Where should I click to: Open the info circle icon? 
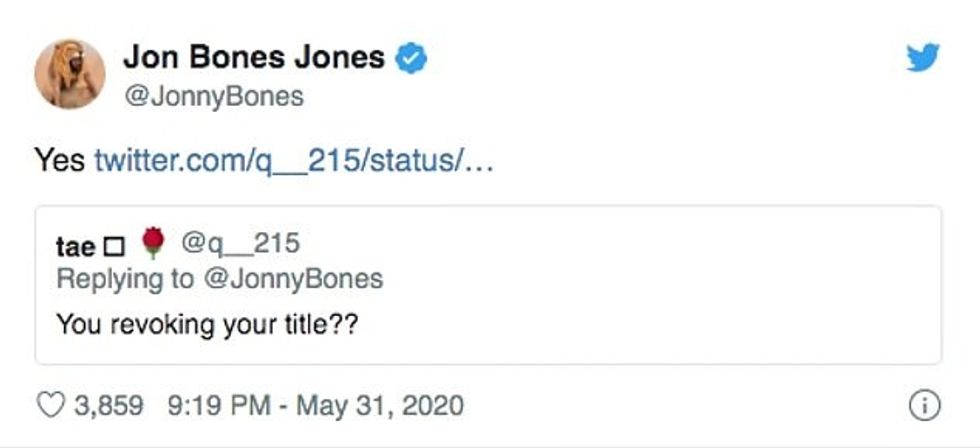pyautogui.click(x=925, y=405)
